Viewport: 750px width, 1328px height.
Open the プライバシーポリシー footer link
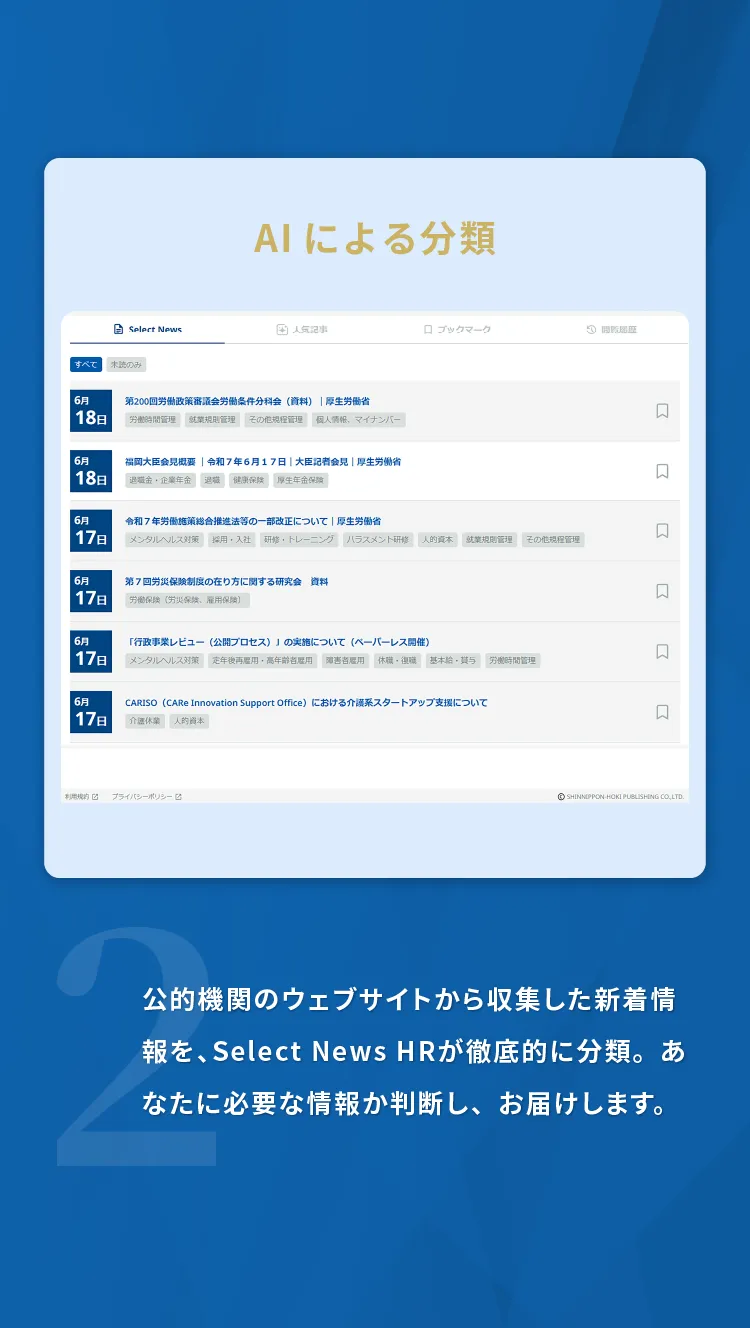pyautogui.click(x=147, y=797)
